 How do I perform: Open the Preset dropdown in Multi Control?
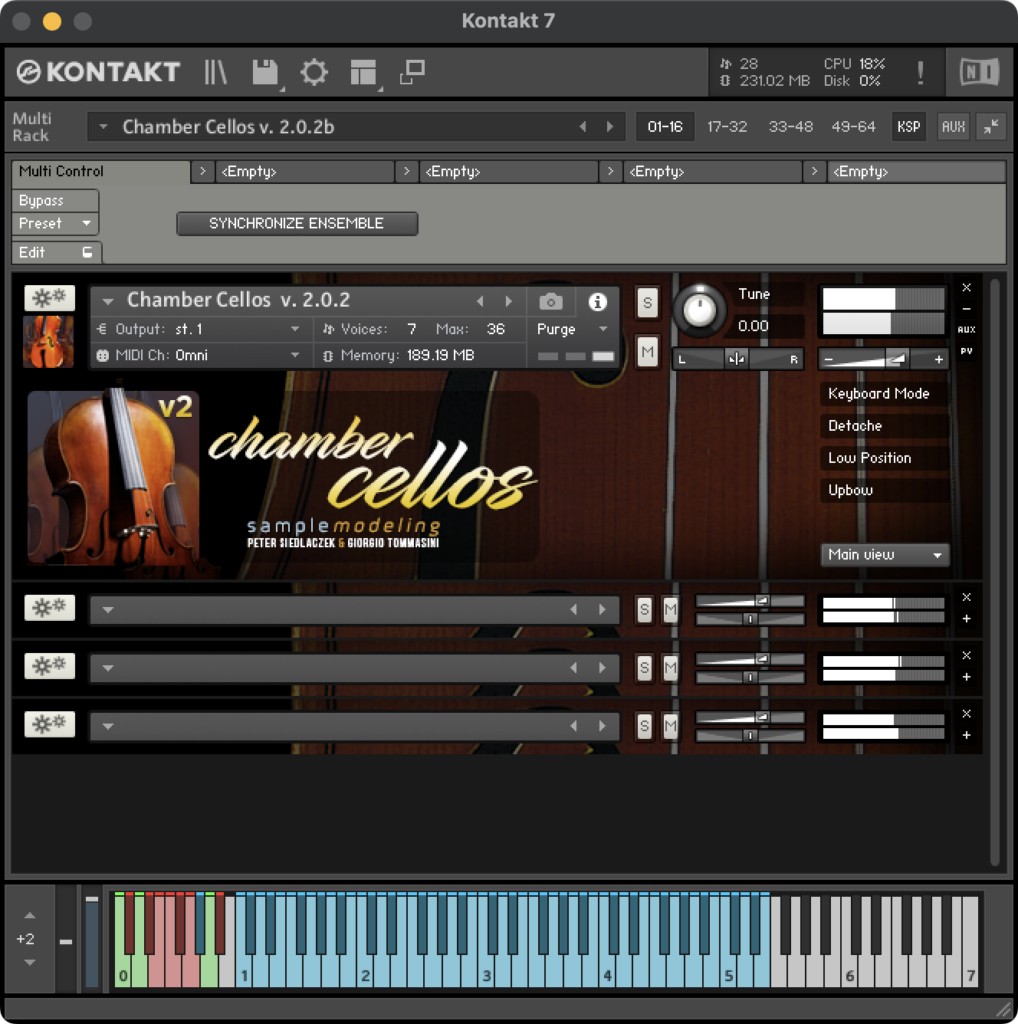click(x=55, y=223)
